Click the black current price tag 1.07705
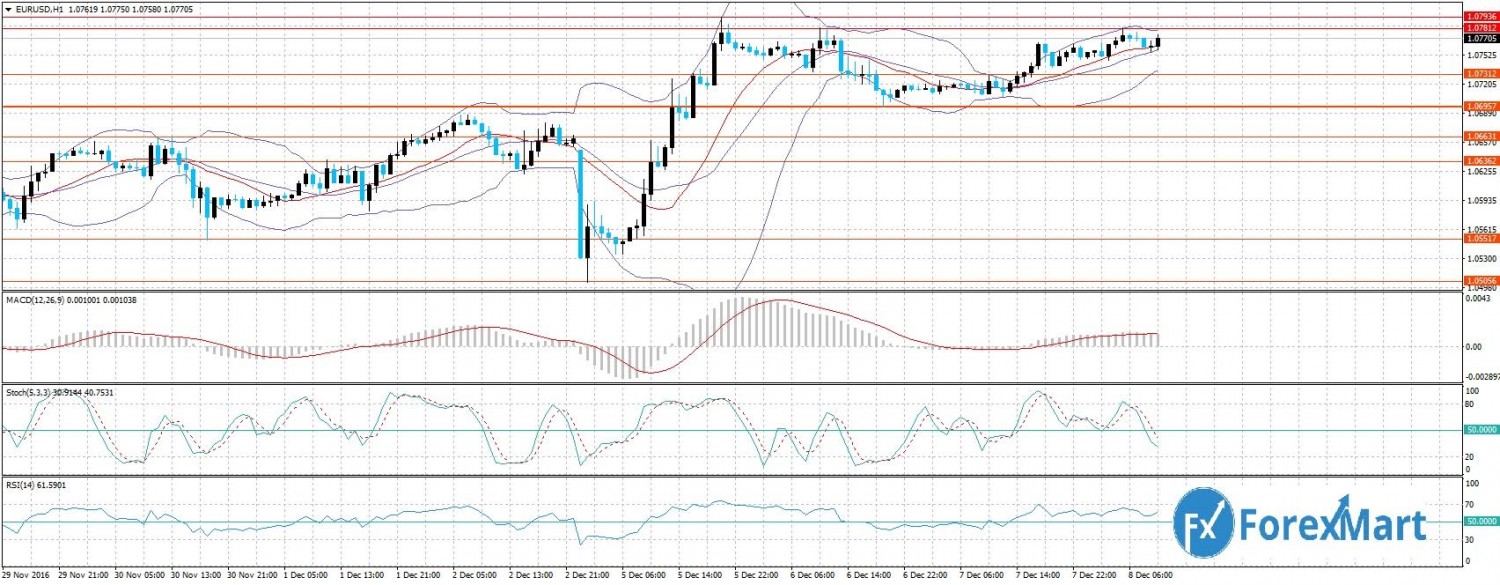This screenshot has width=1500, height=585. point(1480,38)
